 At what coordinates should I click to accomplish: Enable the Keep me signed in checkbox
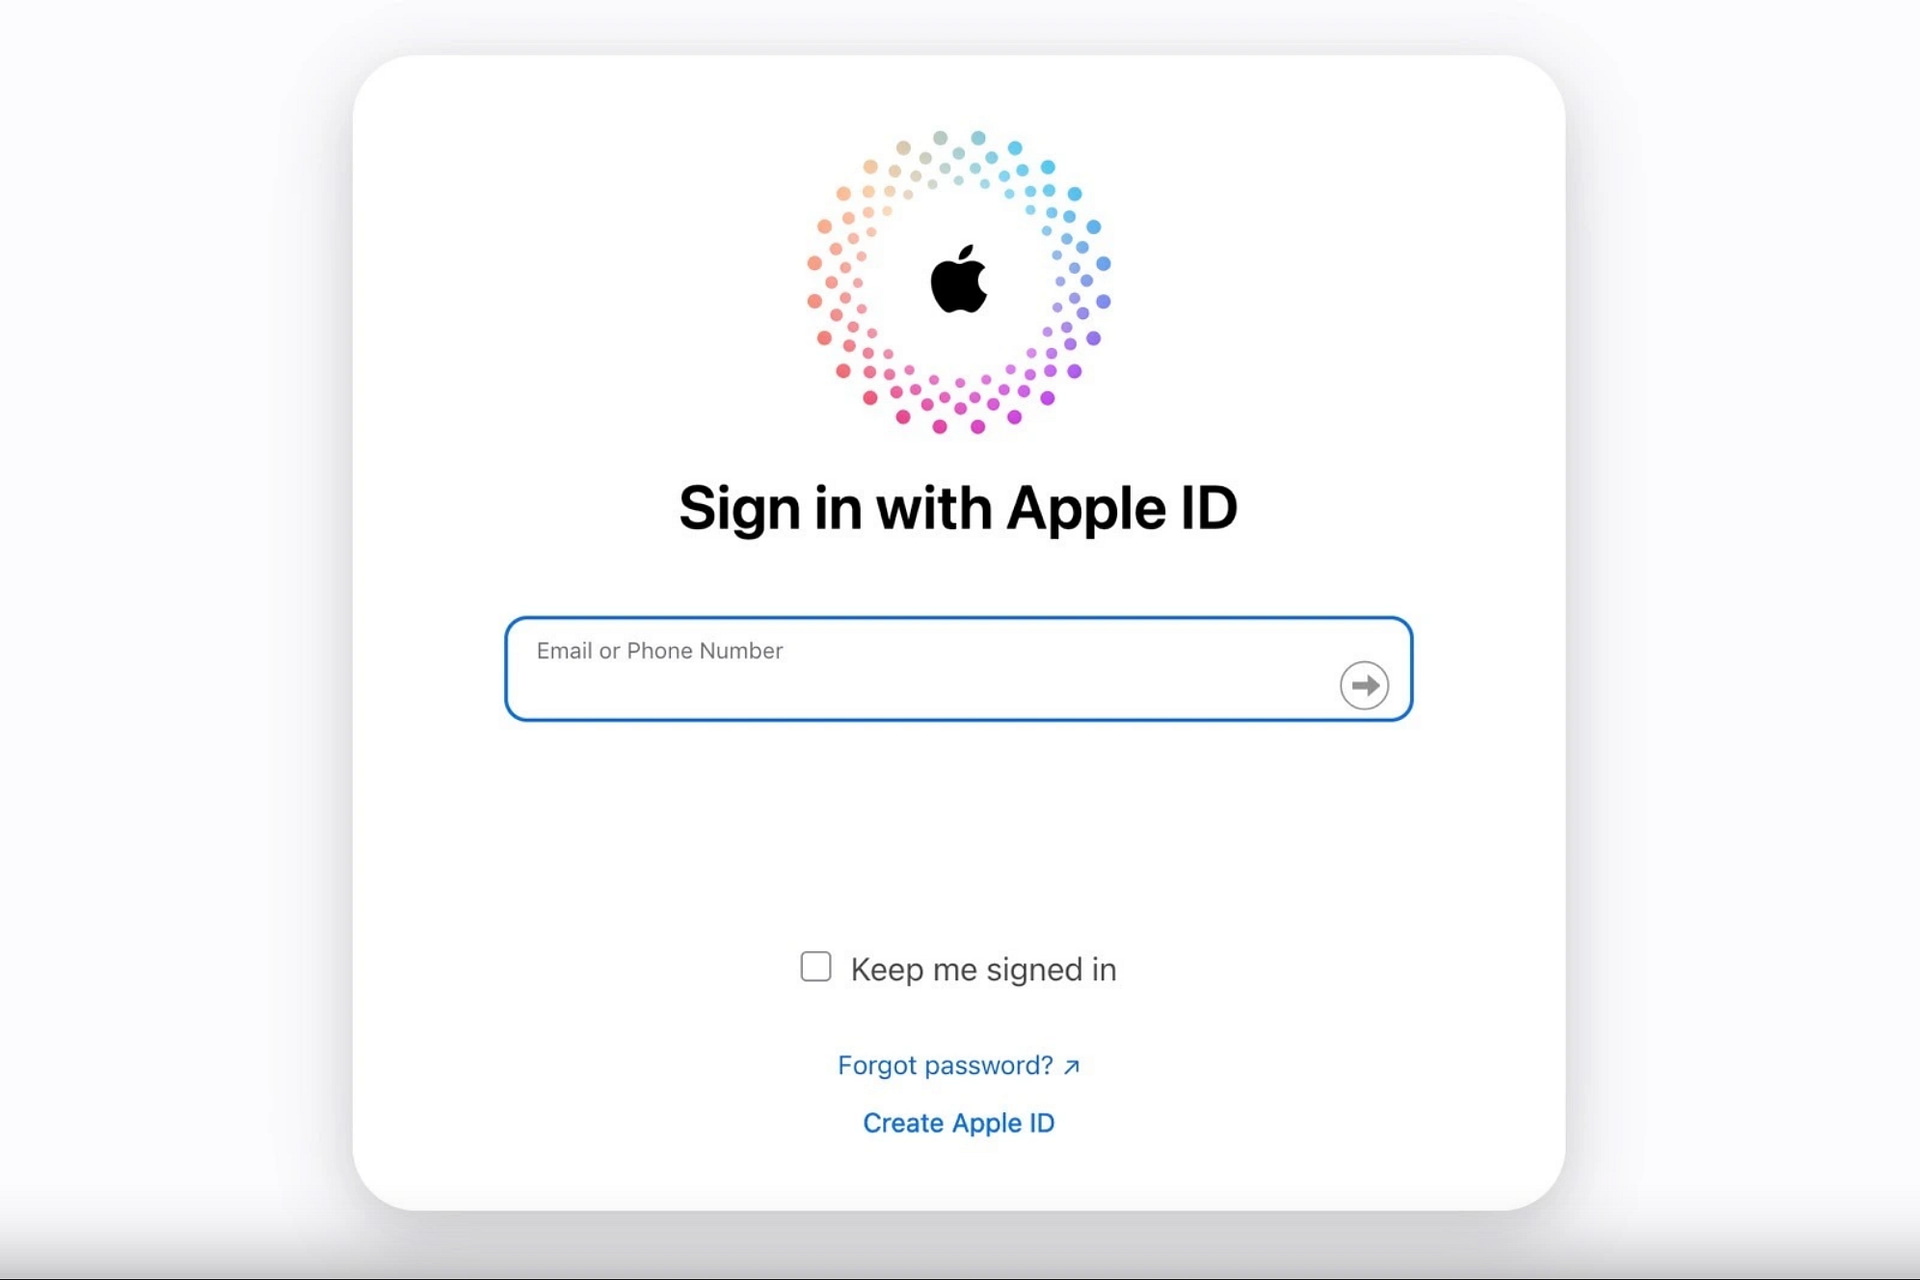pos(816,967)
